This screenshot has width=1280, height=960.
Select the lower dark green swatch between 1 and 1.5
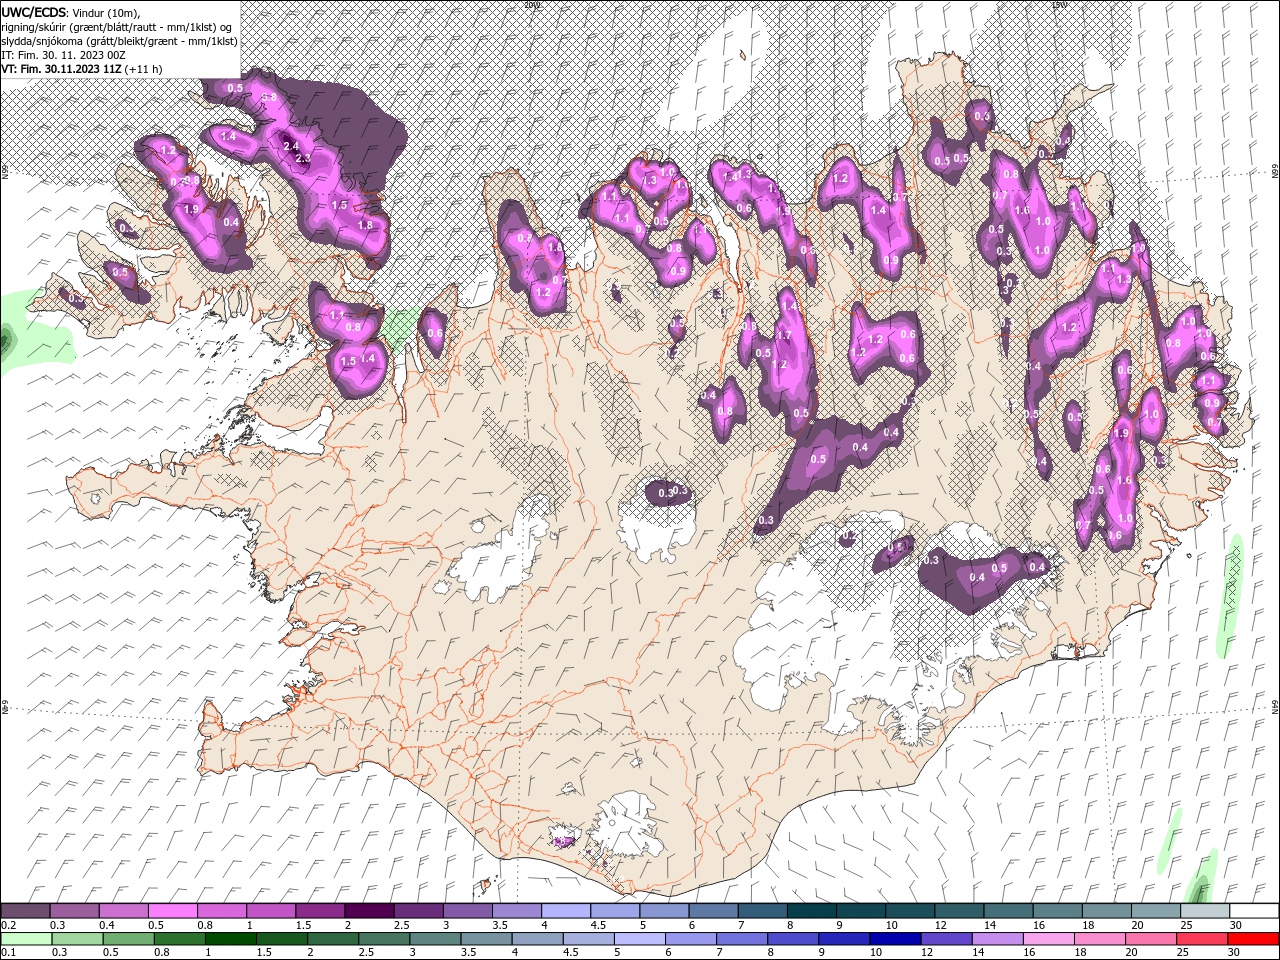[230, 939]
